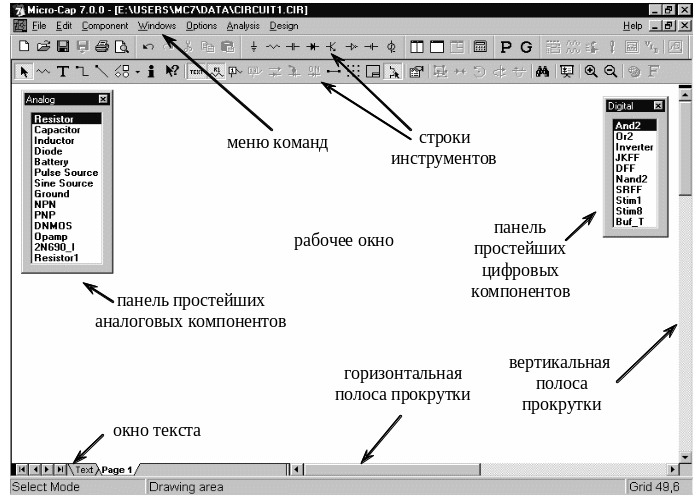Viewport: 696px width, 498px height.
Task: Click the Zoom Out magnifier
Action: 611,71
